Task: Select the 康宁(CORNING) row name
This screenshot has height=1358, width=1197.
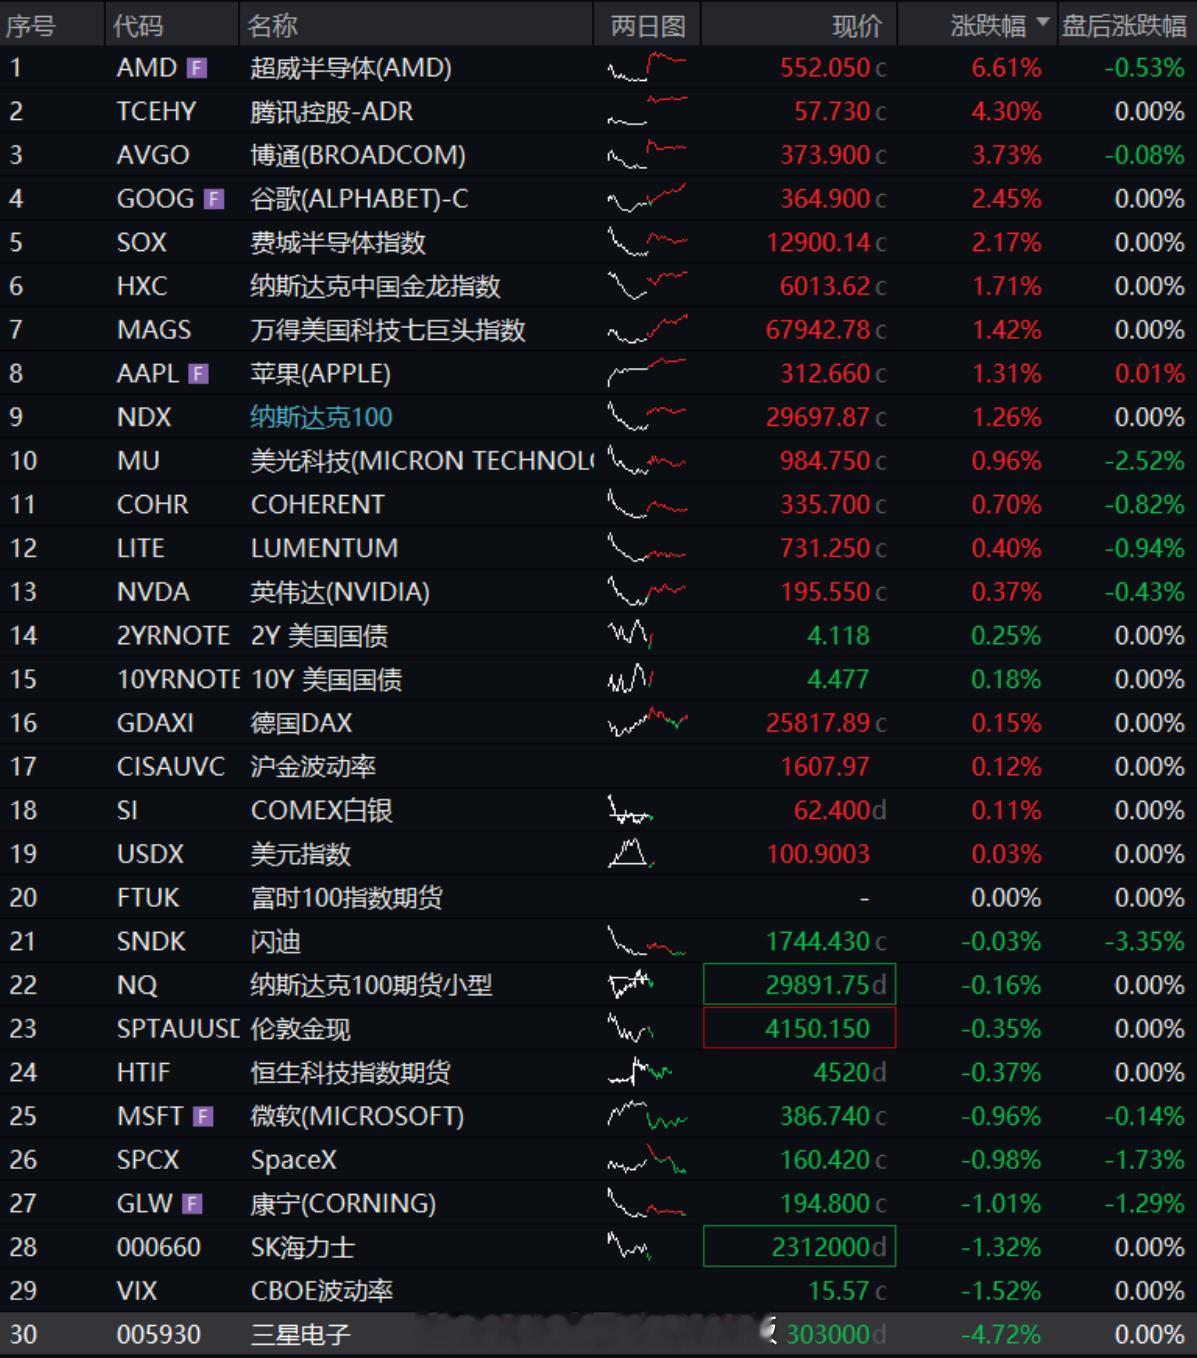Action: tap(343, 1204)
